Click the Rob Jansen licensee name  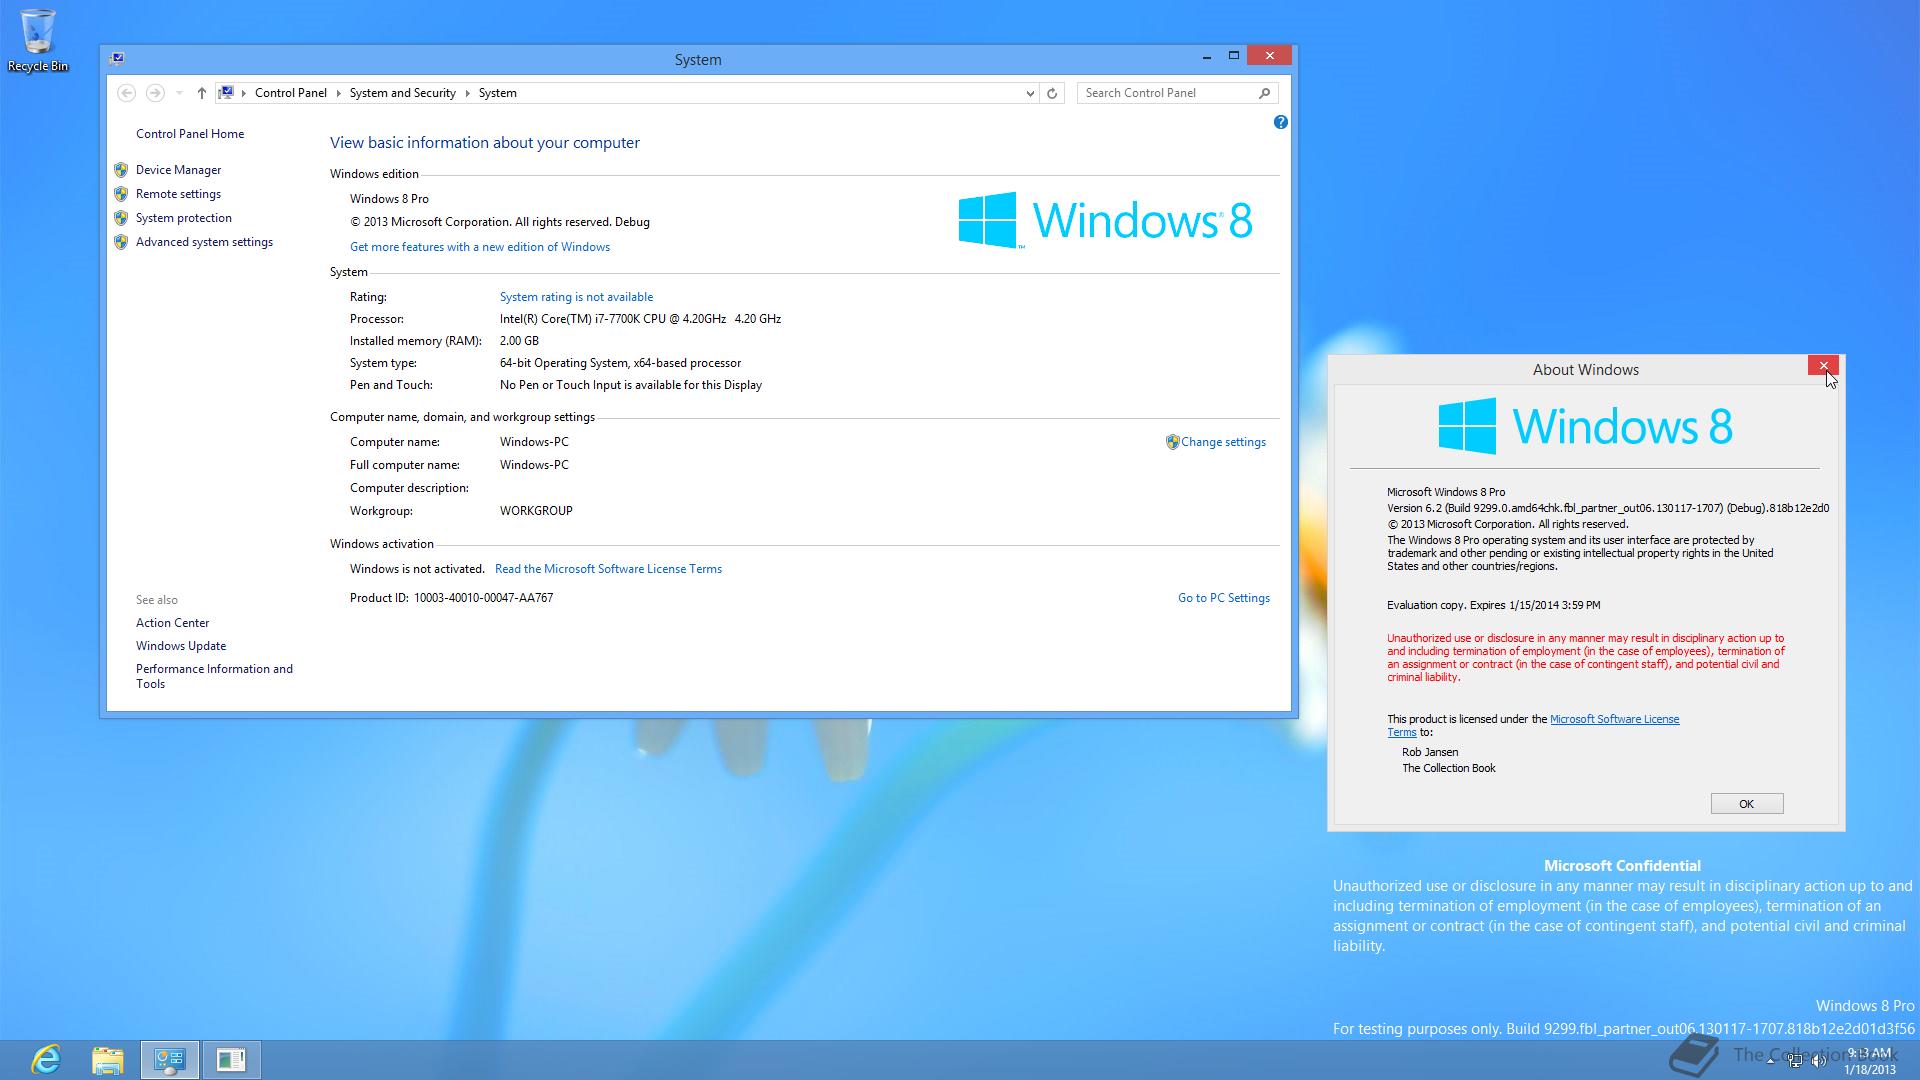tap(1430, 752)
